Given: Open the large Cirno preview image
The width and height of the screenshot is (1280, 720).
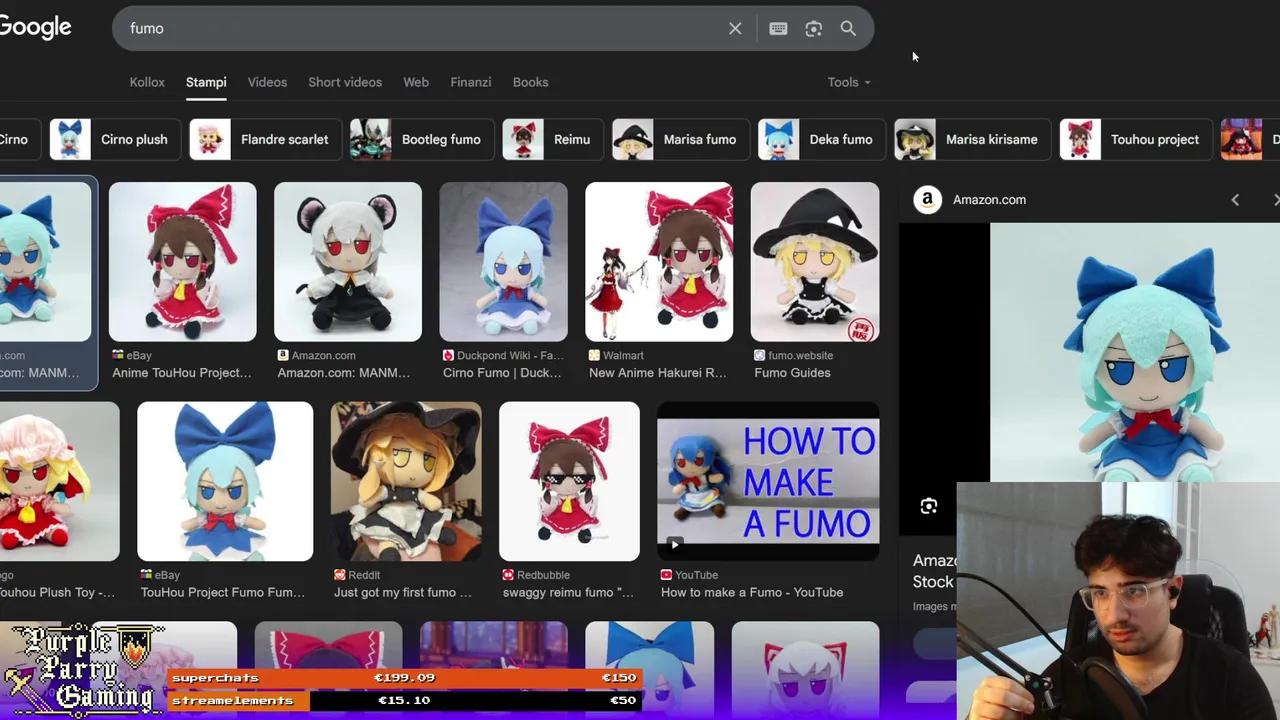Looking at the screenshot, I should 1135,352.
